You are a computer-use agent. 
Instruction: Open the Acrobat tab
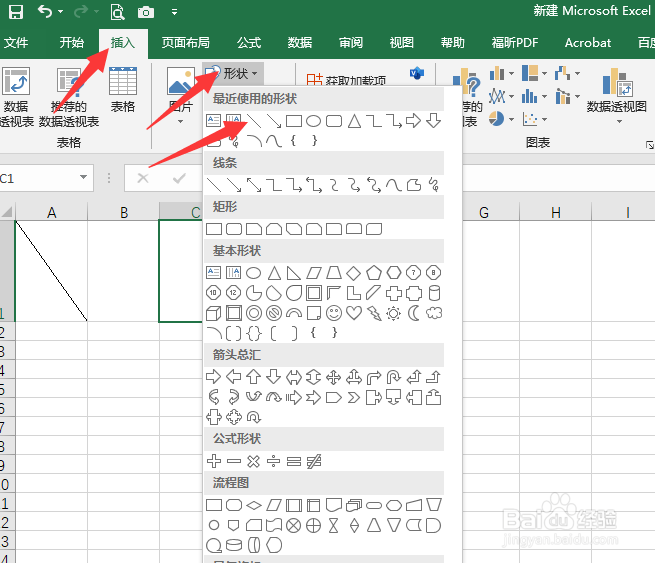(x=588, y=43)
